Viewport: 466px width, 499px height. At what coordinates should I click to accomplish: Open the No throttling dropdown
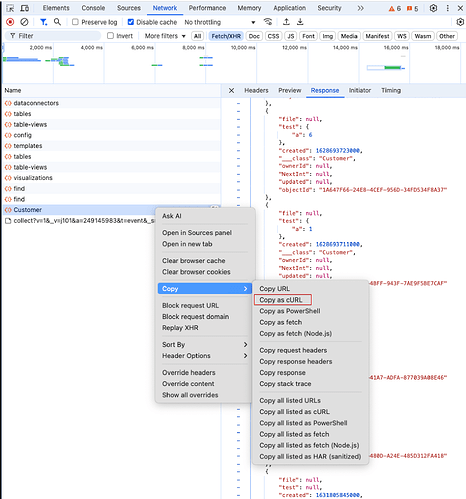[220, 22]
